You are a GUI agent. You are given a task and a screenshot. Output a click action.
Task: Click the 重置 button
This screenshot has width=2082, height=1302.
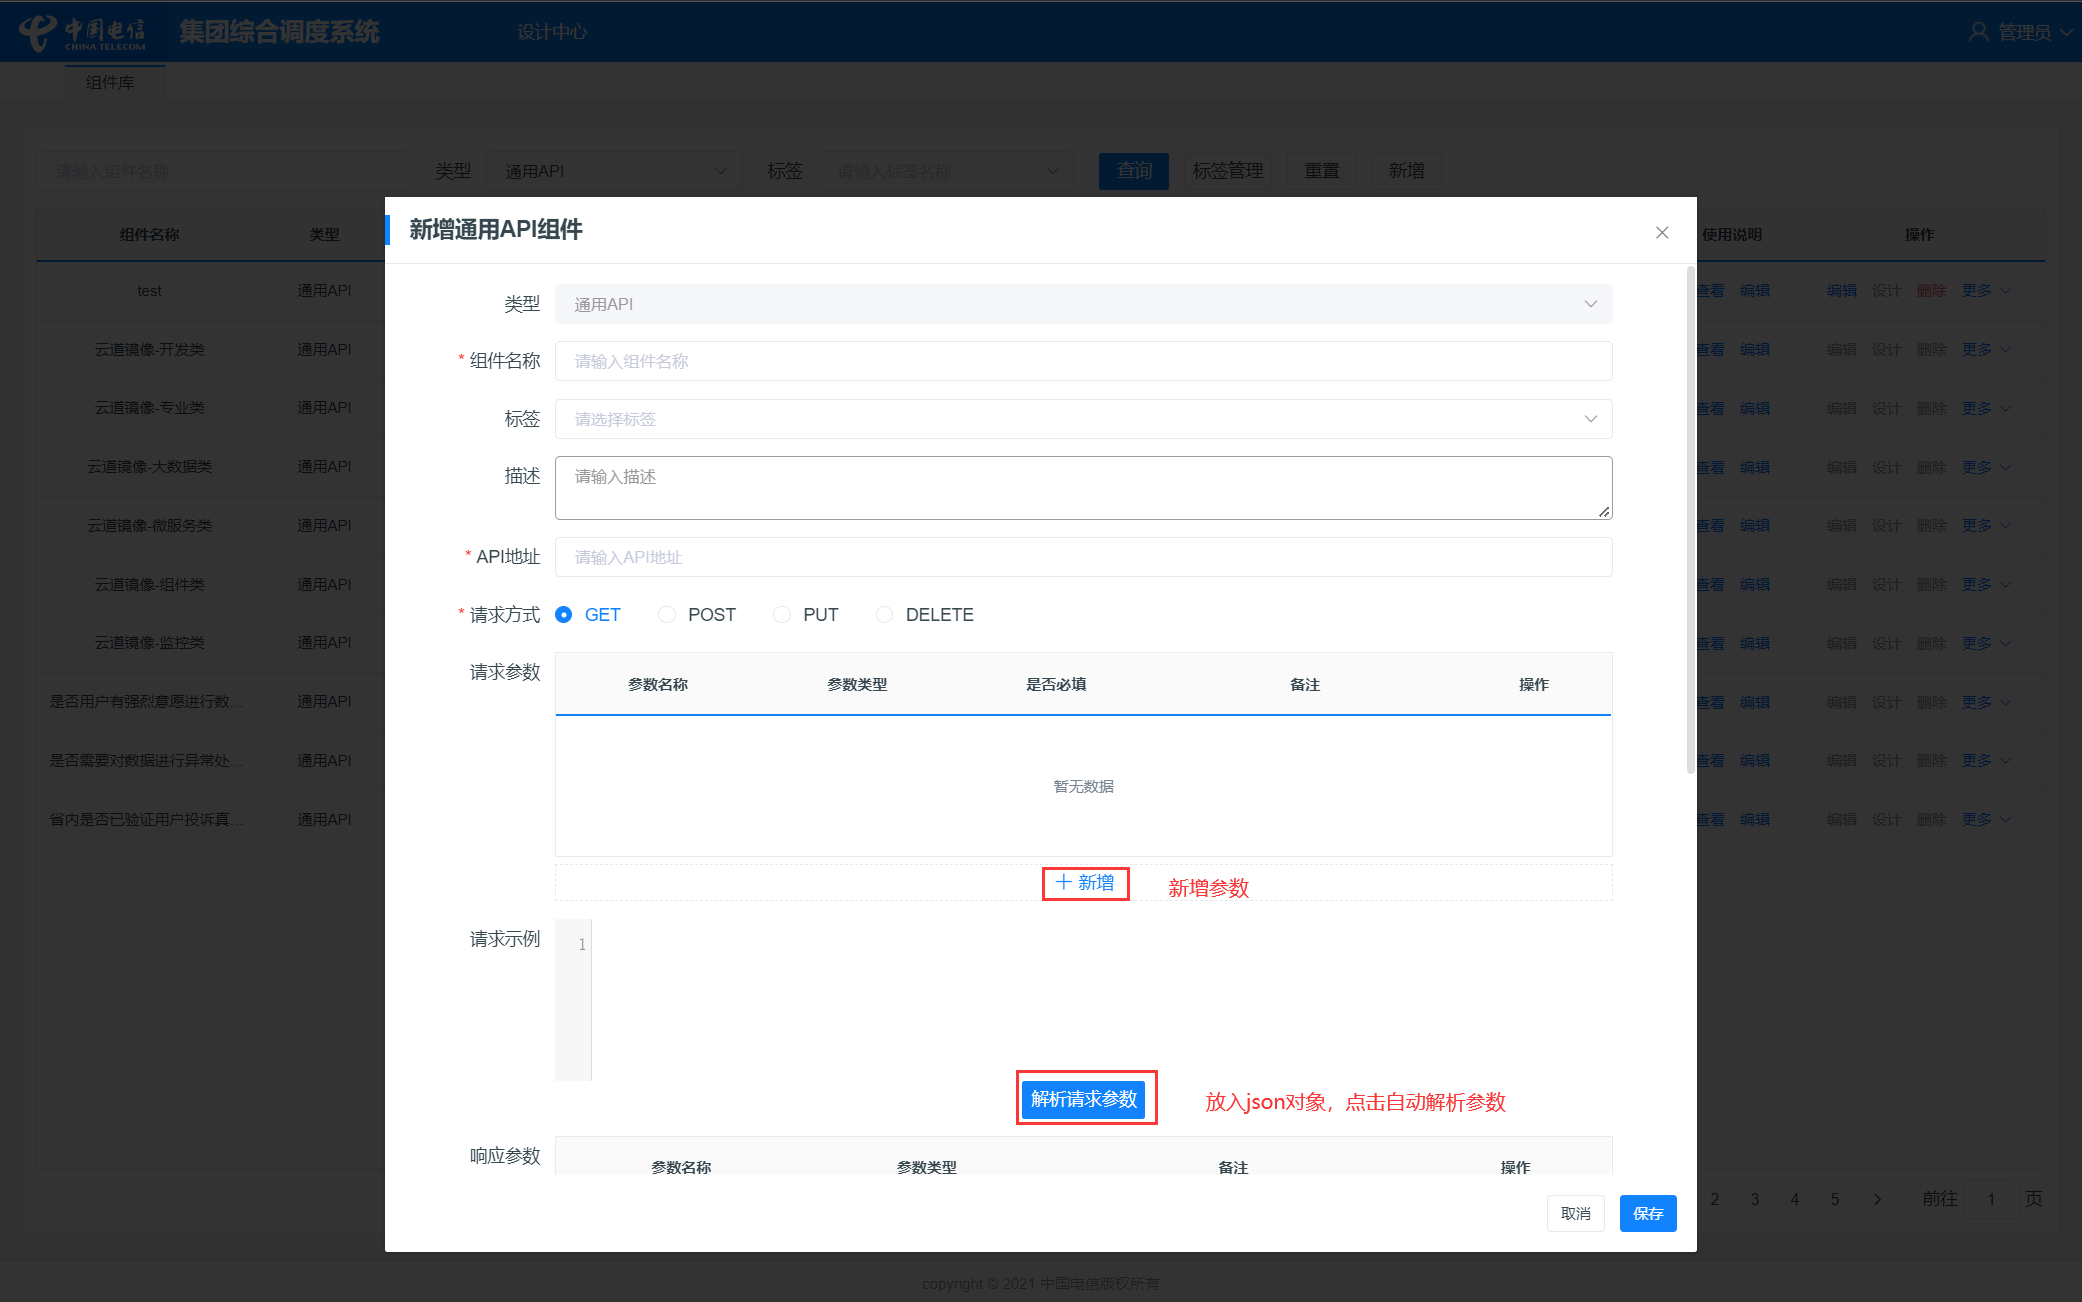pos(1322,171)
